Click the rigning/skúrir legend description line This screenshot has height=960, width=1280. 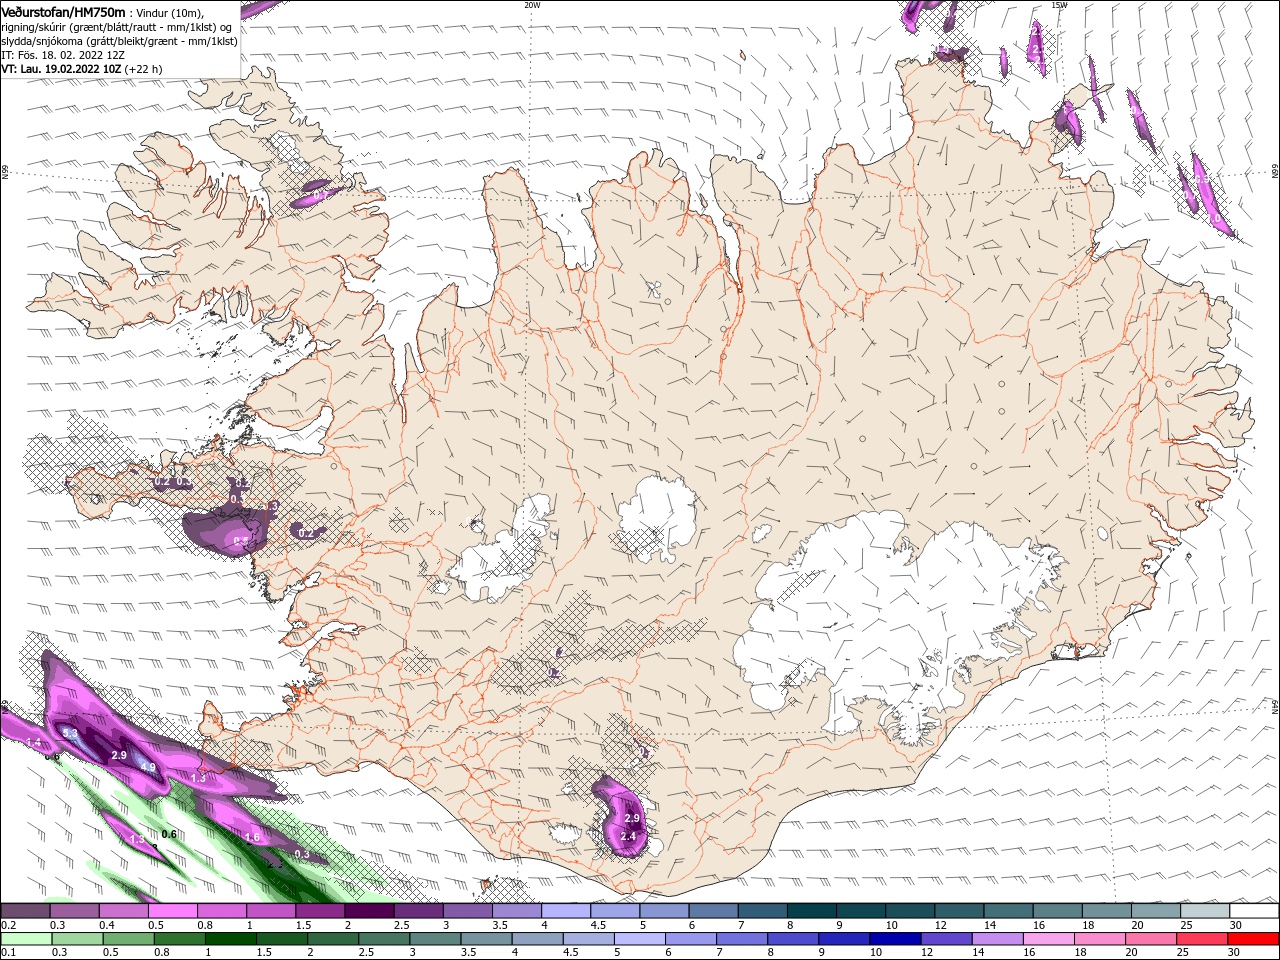[x=117, y=27]
